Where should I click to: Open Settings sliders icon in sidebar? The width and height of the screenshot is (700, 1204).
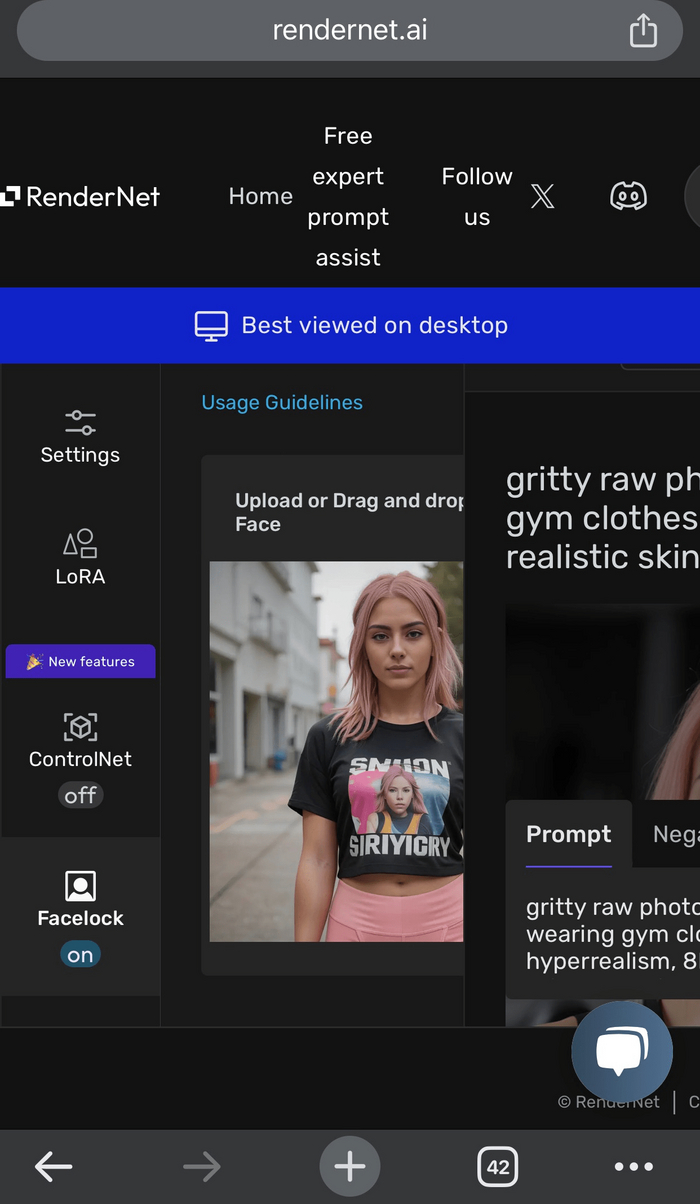coord(80,422)
